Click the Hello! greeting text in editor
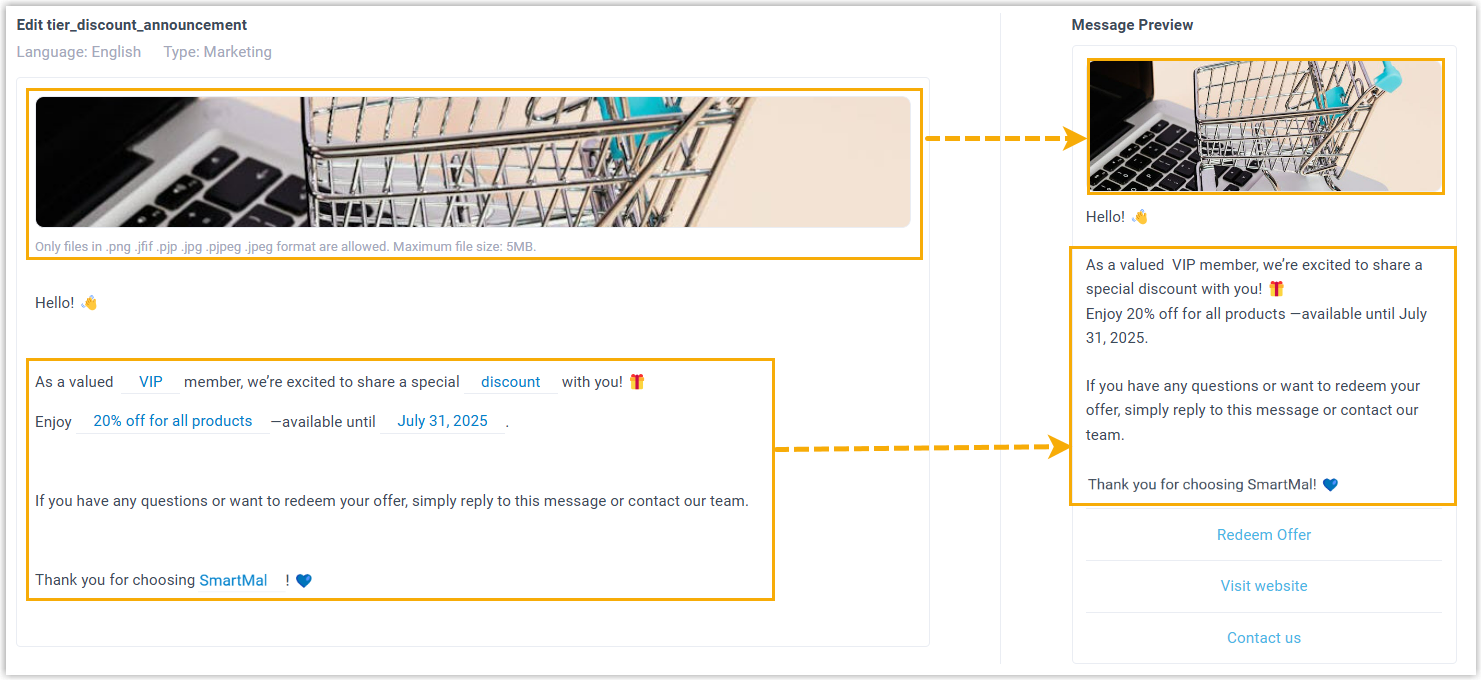Screen dimensions: 1482x681 coord(55,303)
